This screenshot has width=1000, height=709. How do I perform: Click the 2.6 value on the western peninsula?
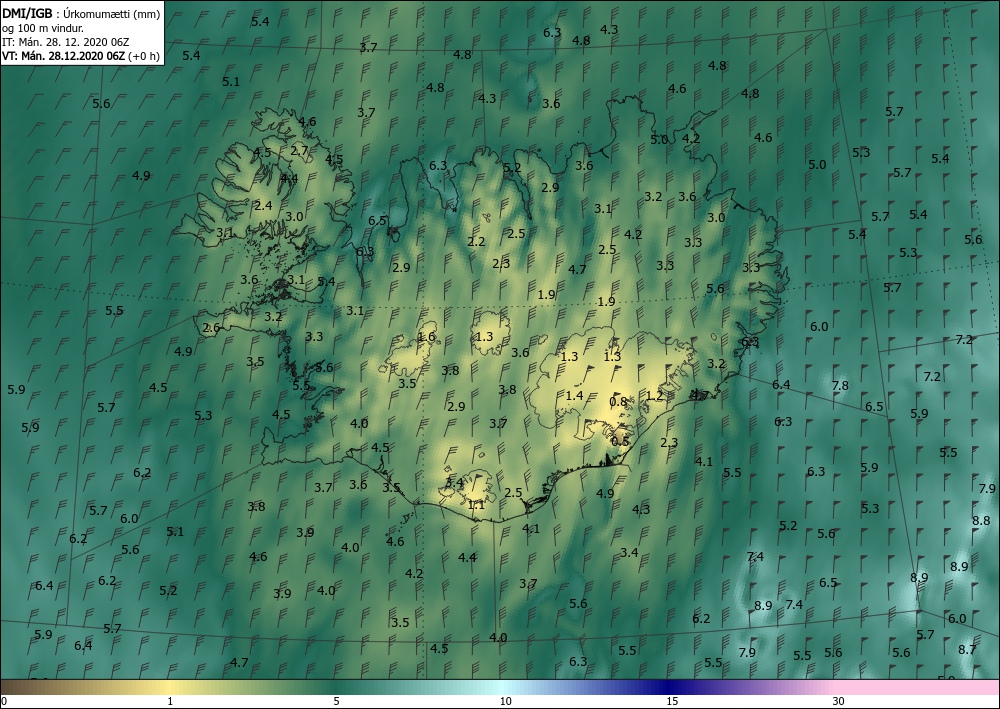[211, 328]
